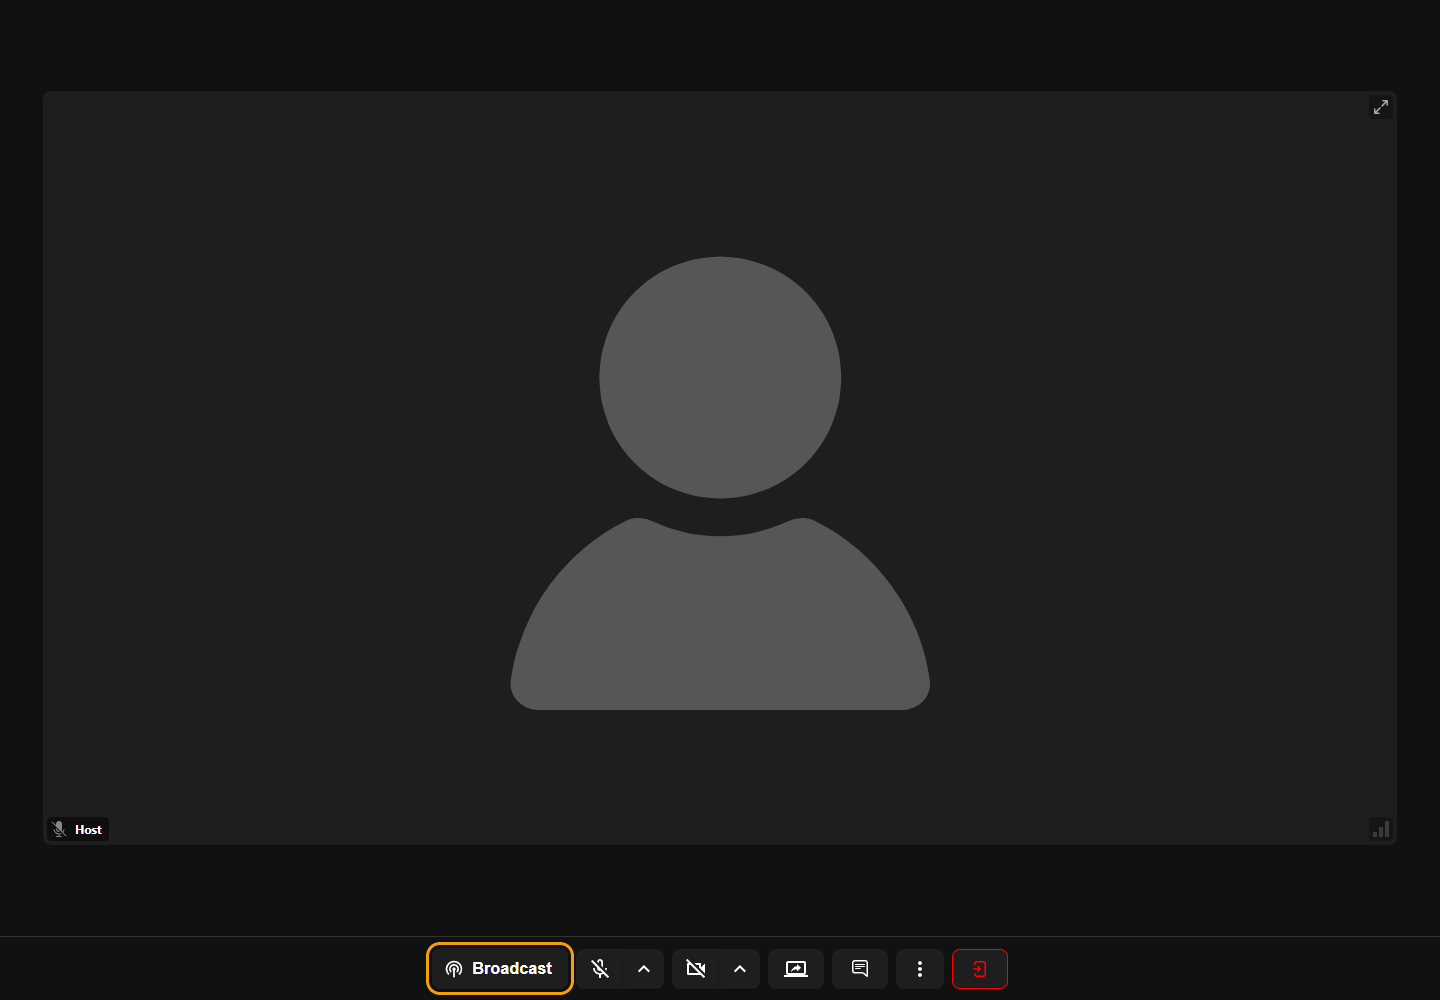Unmute the microphone in the toolbar
Viewport: 1440px width, 1000px height.
[600, 968]
